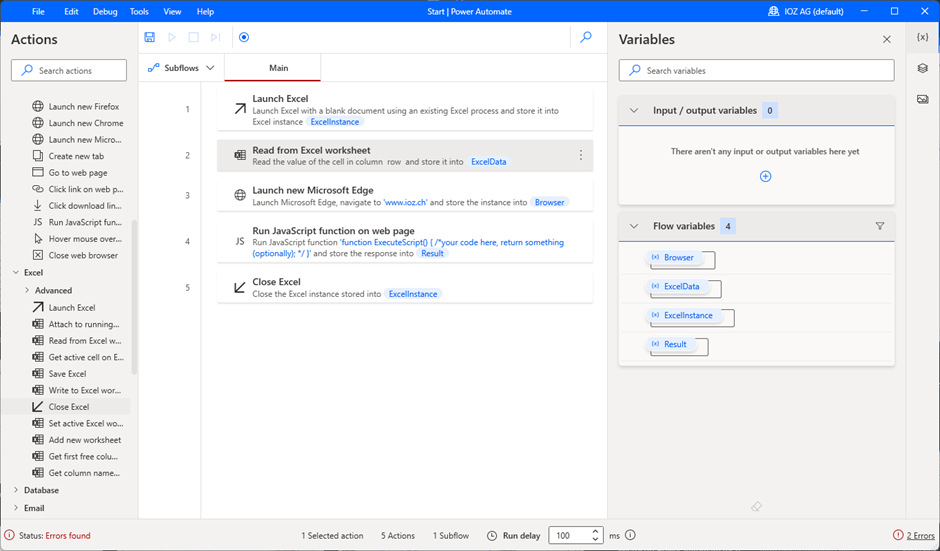Select Add new worksheet action
The image size is (940, 551).
(77, 439)
